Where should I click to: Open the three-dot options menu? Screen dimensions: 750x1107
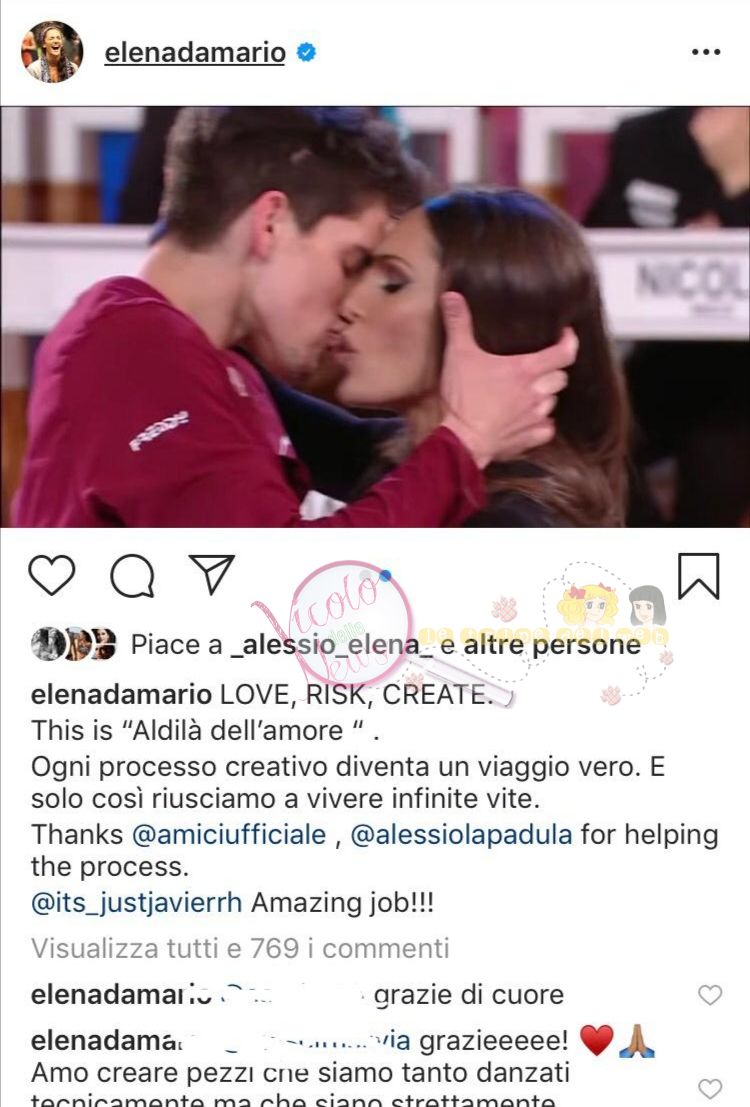pos(706,52)
